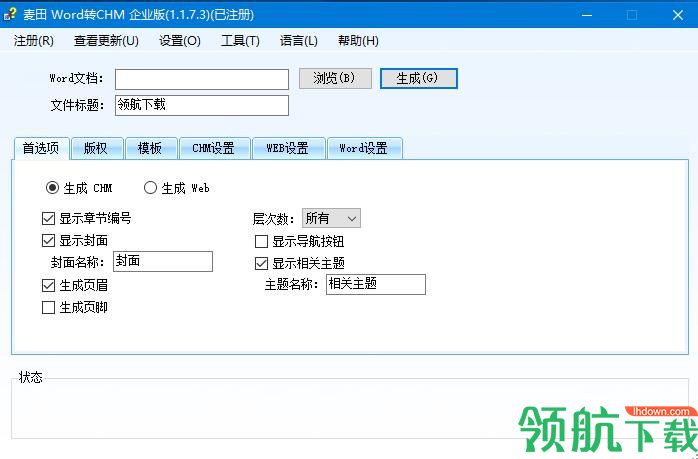
Task: Click the 浏览(B) browse button
Action: (335, 78)
